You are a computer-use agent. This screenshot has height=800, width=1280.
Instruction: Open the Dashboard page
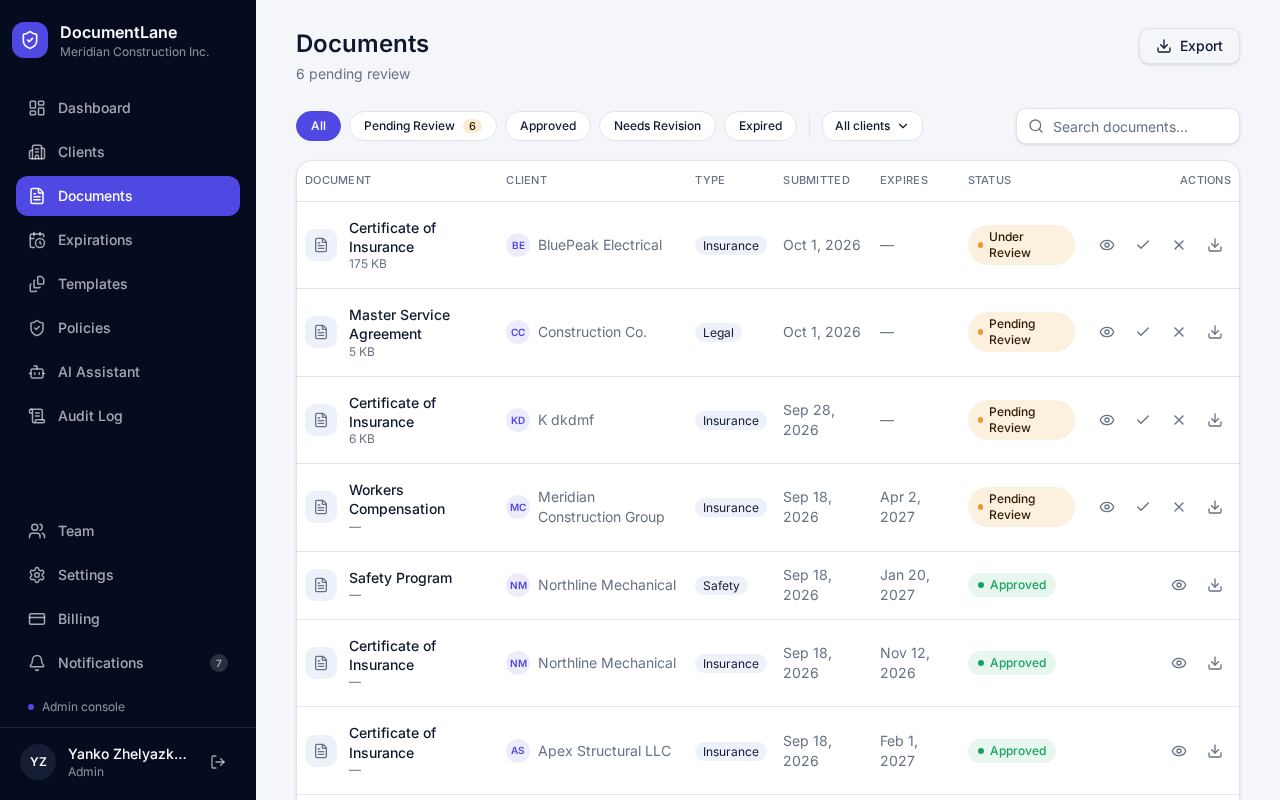point(128,108)
